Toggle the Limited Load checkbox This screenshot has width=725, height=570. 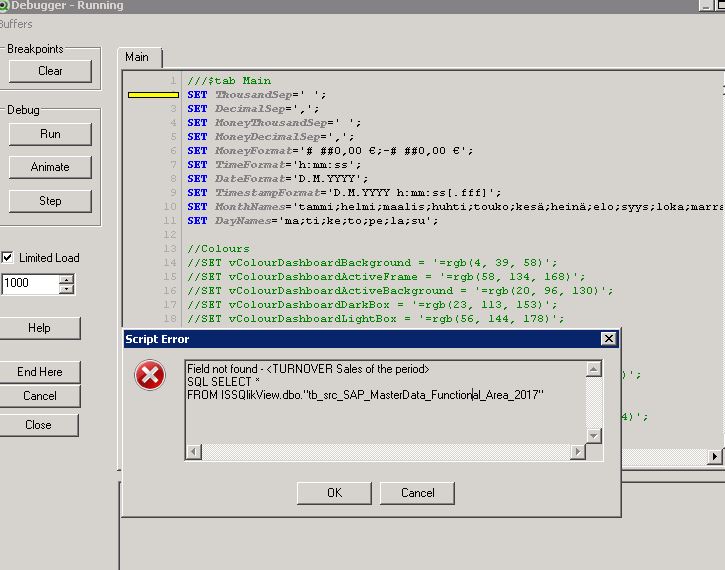(7, 257)
